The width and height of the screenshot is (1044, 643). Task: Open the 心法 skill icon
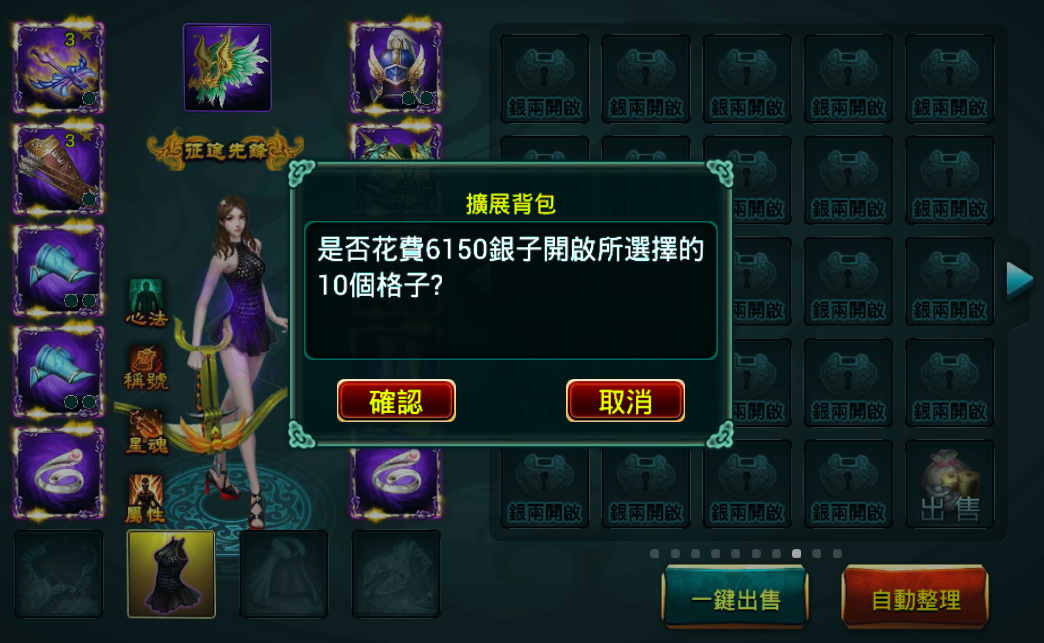coord(146,303)
